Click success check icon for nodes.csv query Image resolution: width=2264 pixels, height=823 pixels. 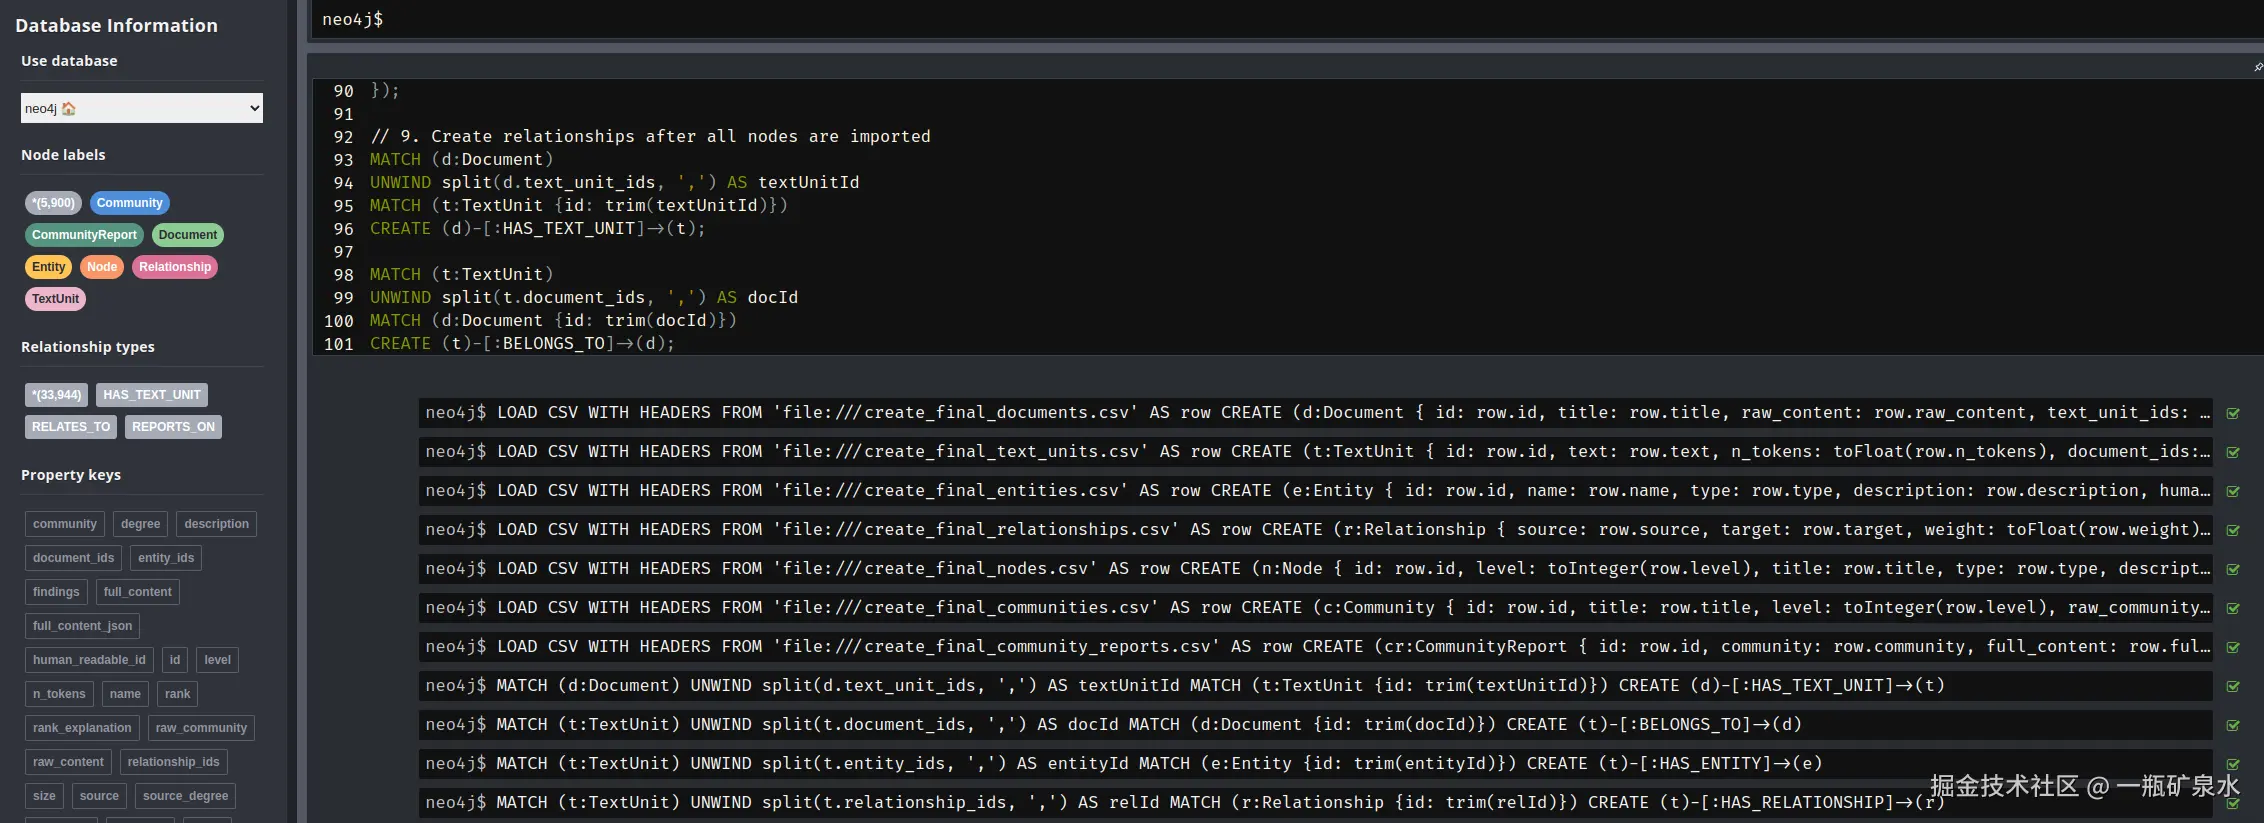[x=2232, y=569]
